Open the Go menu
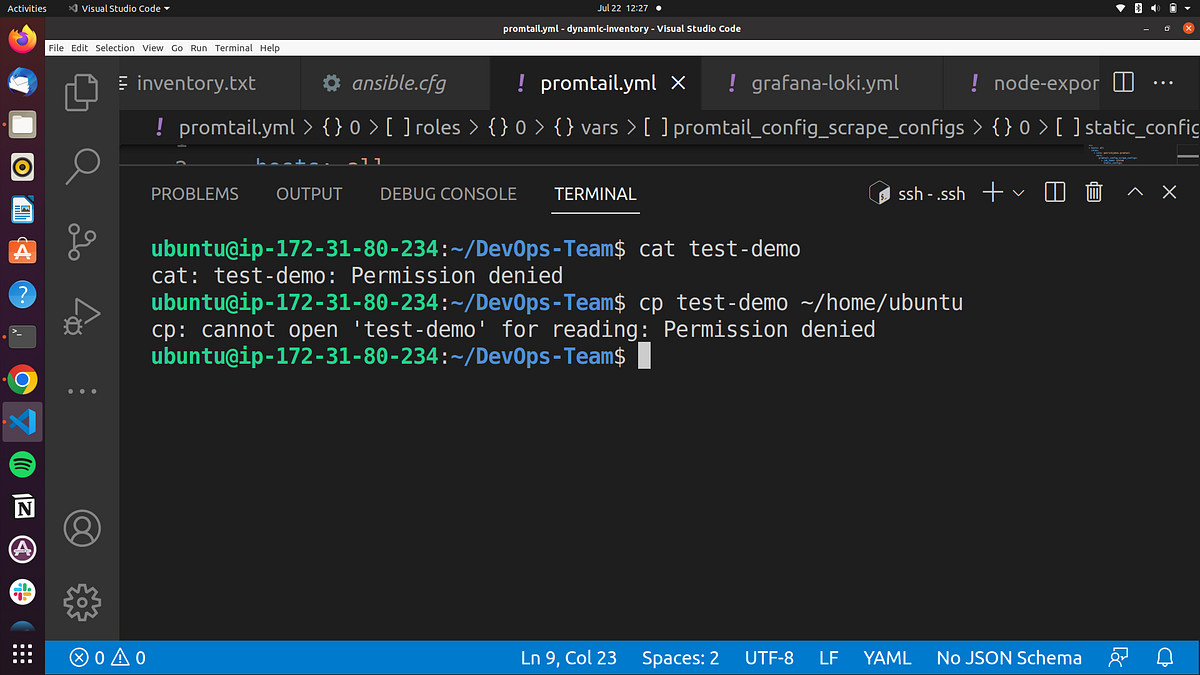 (176, 48)
